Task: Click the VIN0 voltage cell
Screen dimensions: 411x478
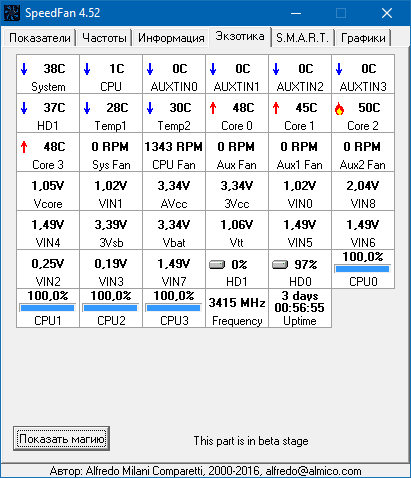Action: pyautogui.click(x=300, y=191)
